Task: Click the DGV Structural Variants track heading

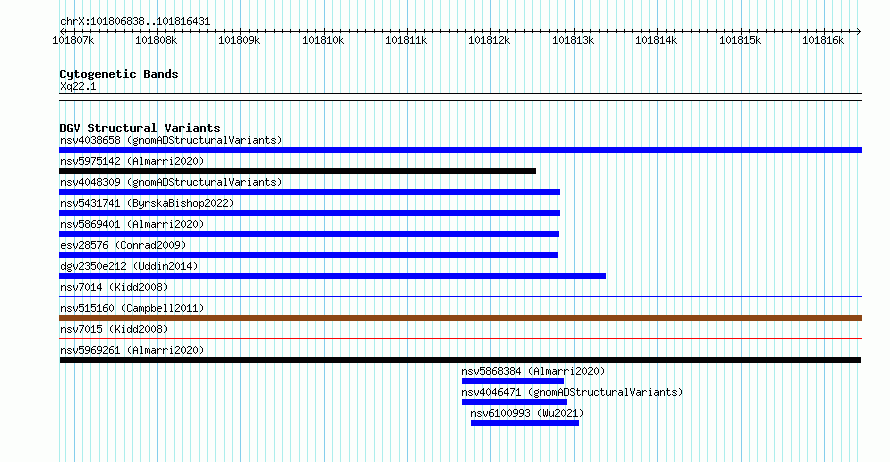Action: point(140,128)
